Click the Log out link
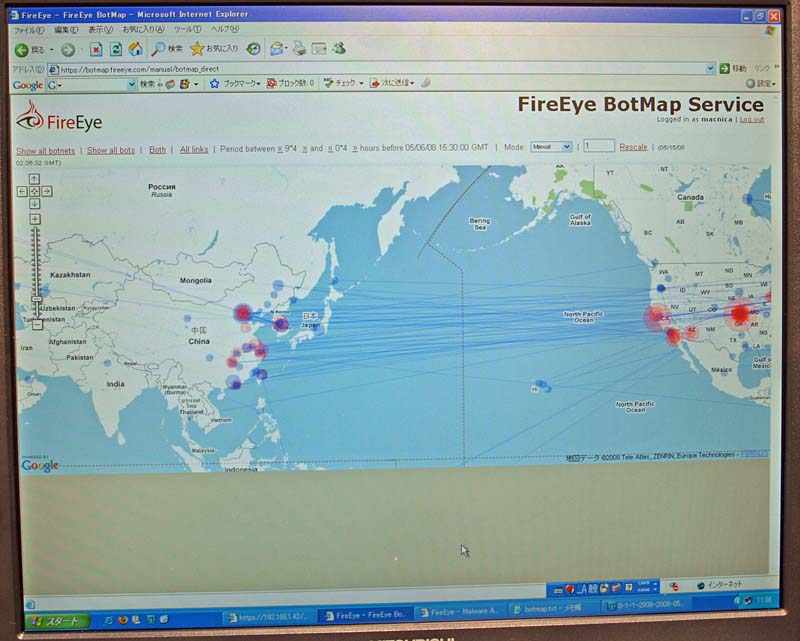Image resolution: width=800 pixels, height=641 pixels. click(752, 119)
